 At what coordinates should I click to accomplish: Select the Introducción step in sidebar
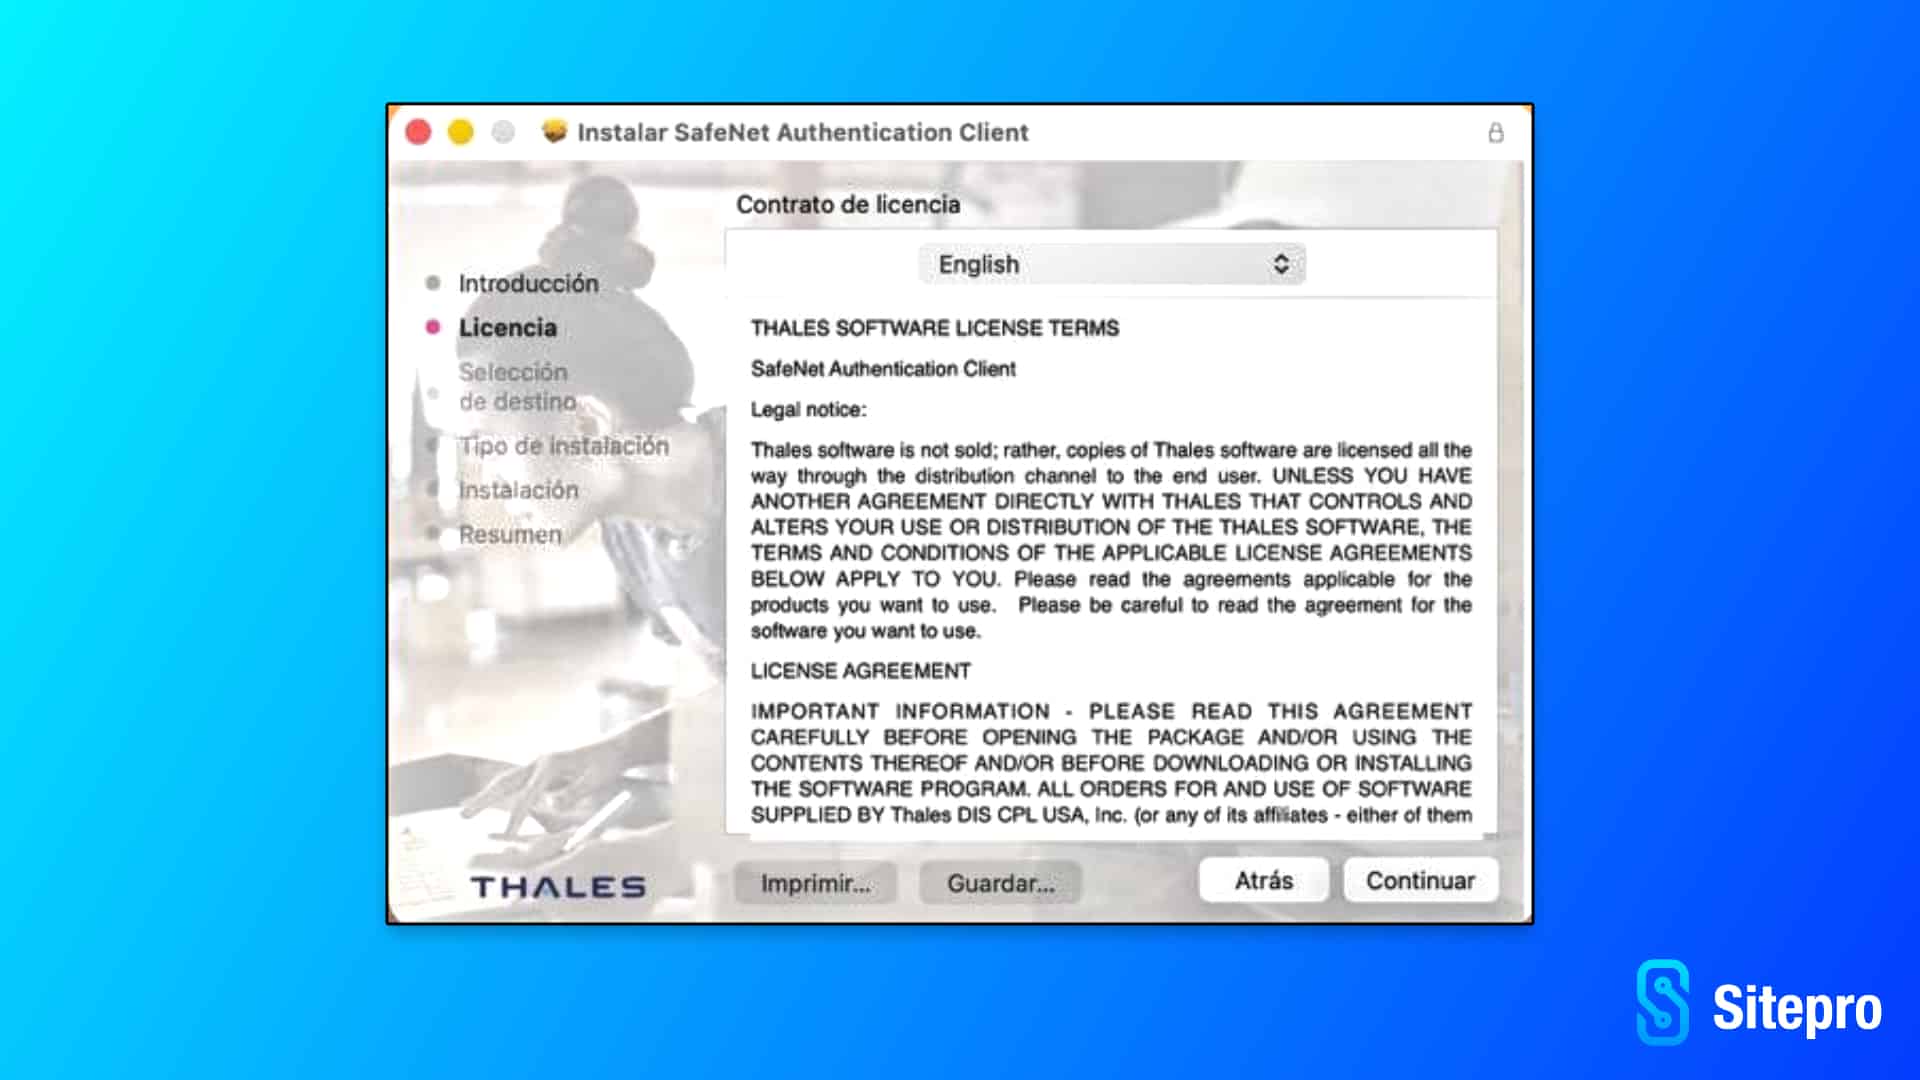[x=528, y=283]
